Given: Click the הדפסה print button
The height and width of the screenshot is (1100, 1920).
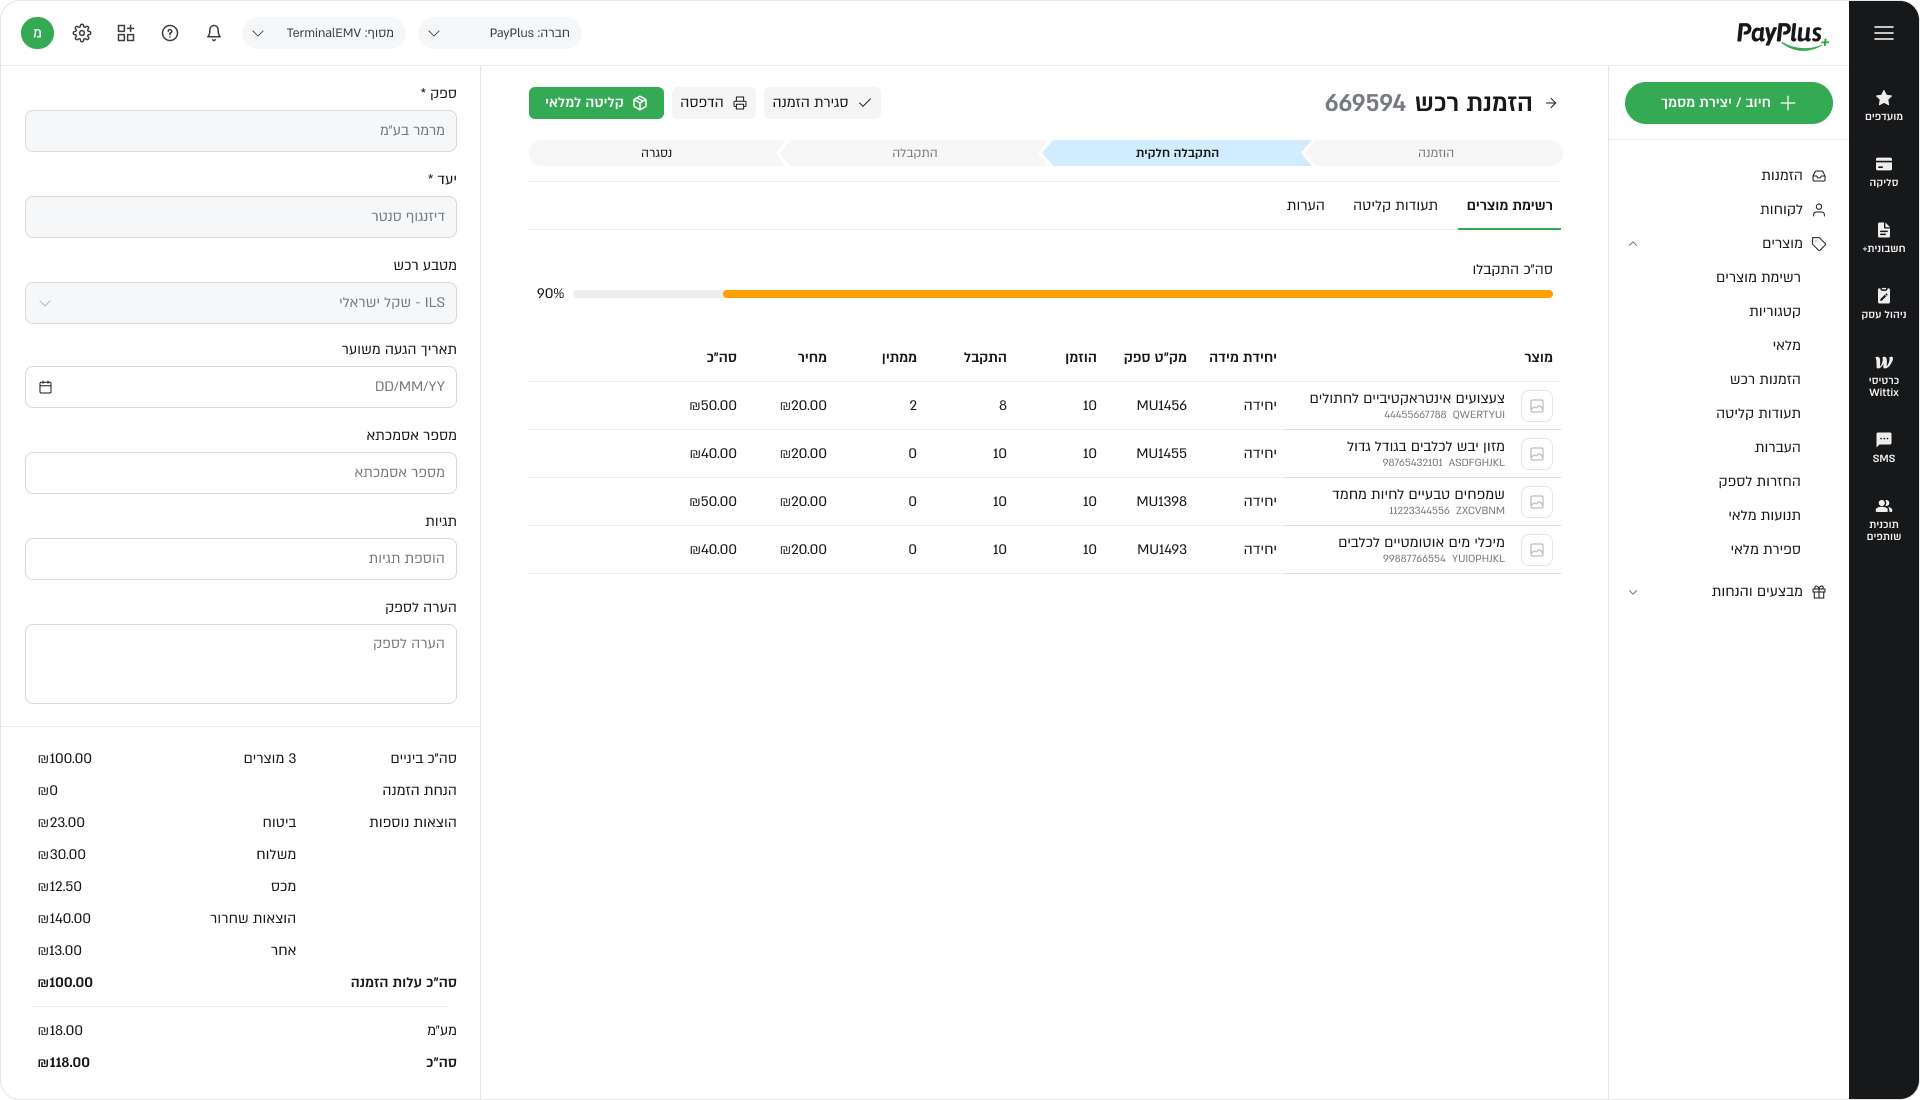Looking at the screenshot, I should coord(713,103).
